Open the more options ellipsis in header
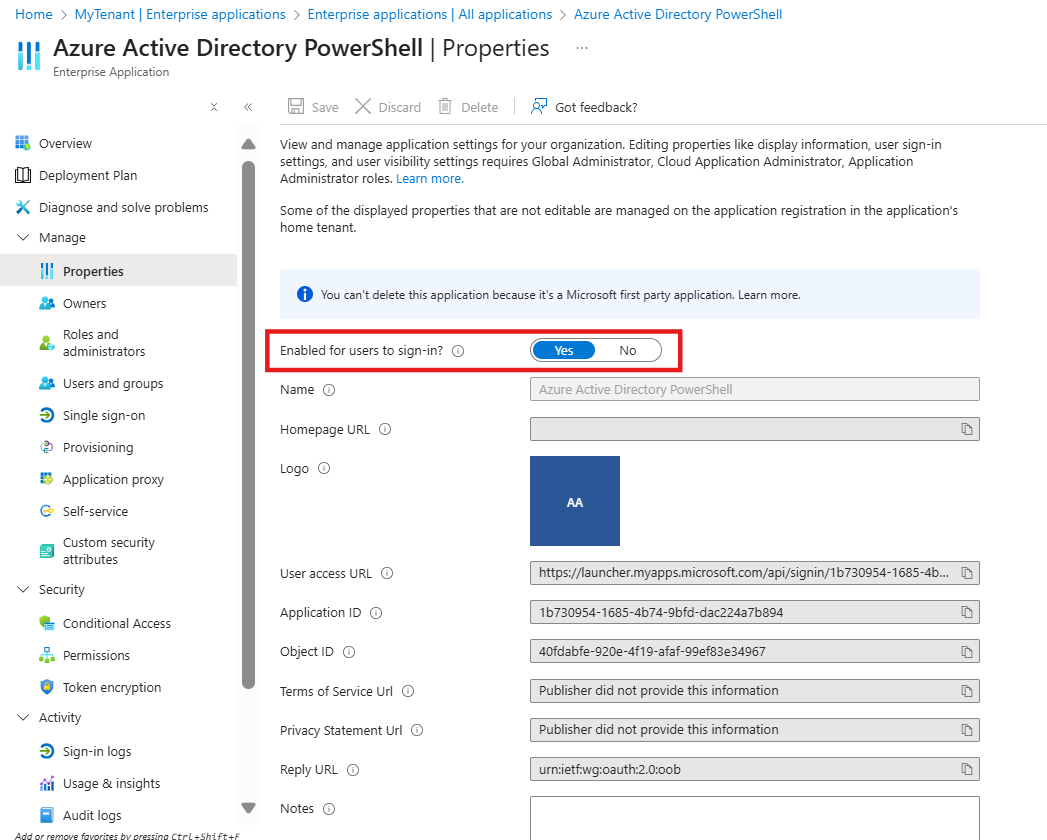The width and height of the screenshot is (1047, 840). [x=582, y=48]
